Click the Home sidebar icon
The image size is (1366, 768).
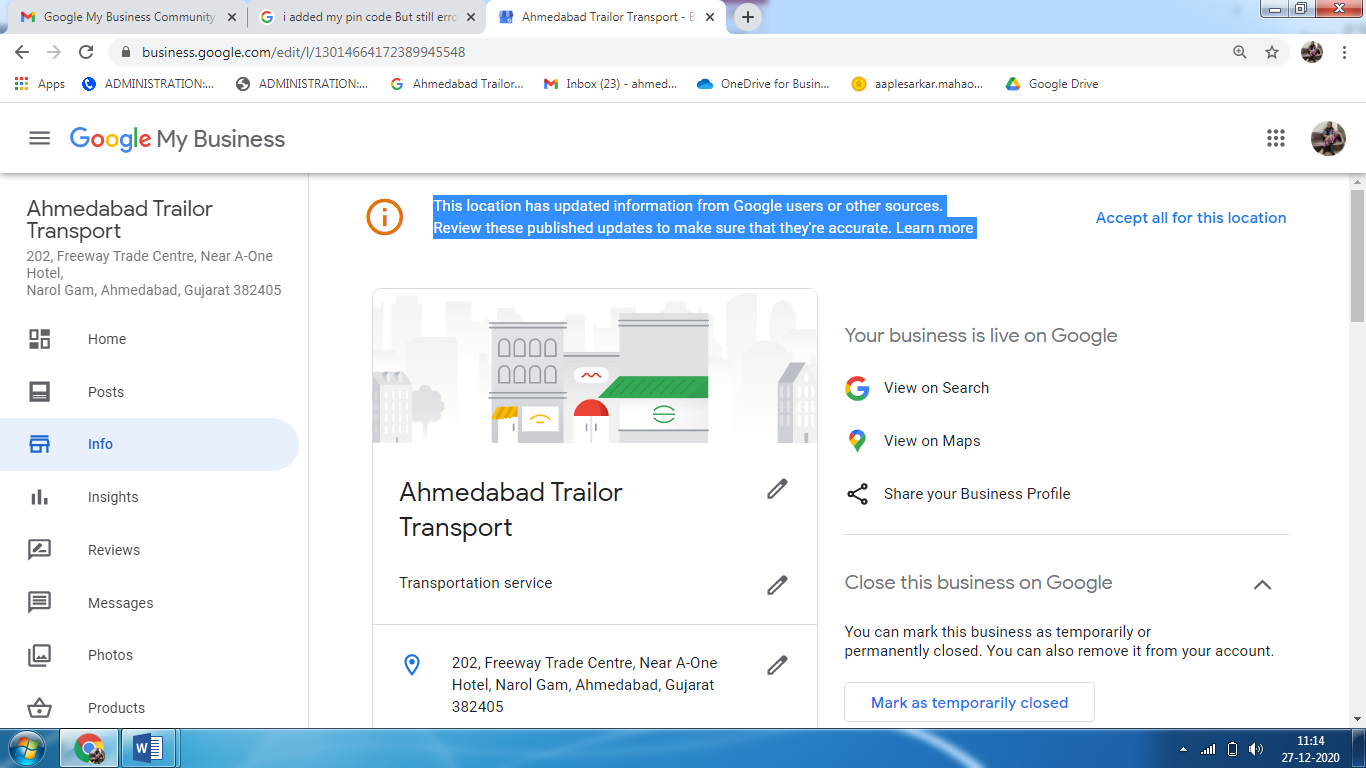tap(39, 339)
